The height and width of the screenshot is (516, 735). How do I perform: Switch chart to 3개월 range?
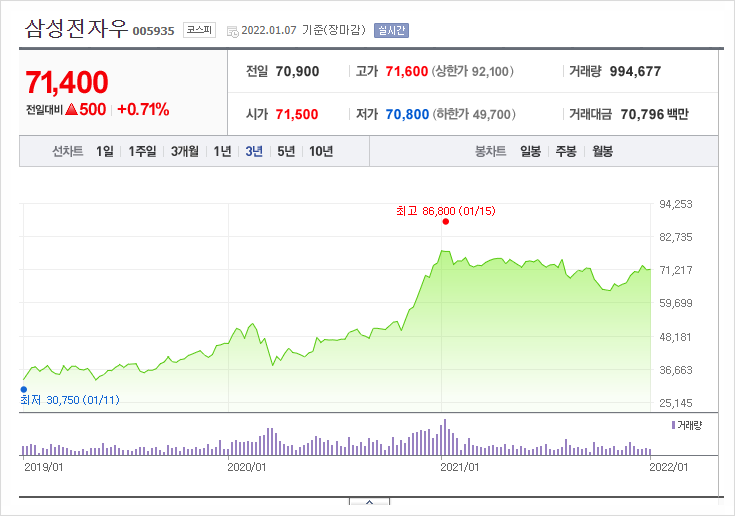pyautogui.click(x=185, y=151)
